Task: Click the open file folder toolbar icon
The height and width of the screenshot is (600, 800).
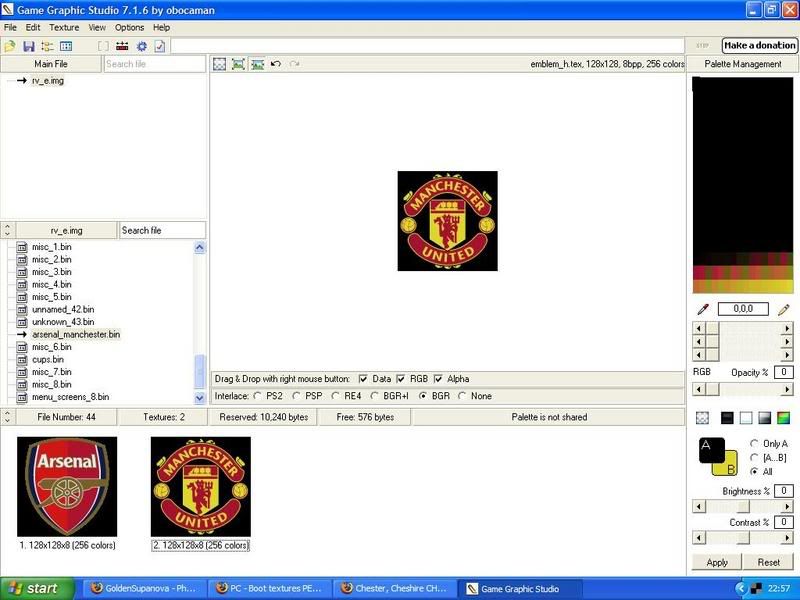Action: point(9,46)
